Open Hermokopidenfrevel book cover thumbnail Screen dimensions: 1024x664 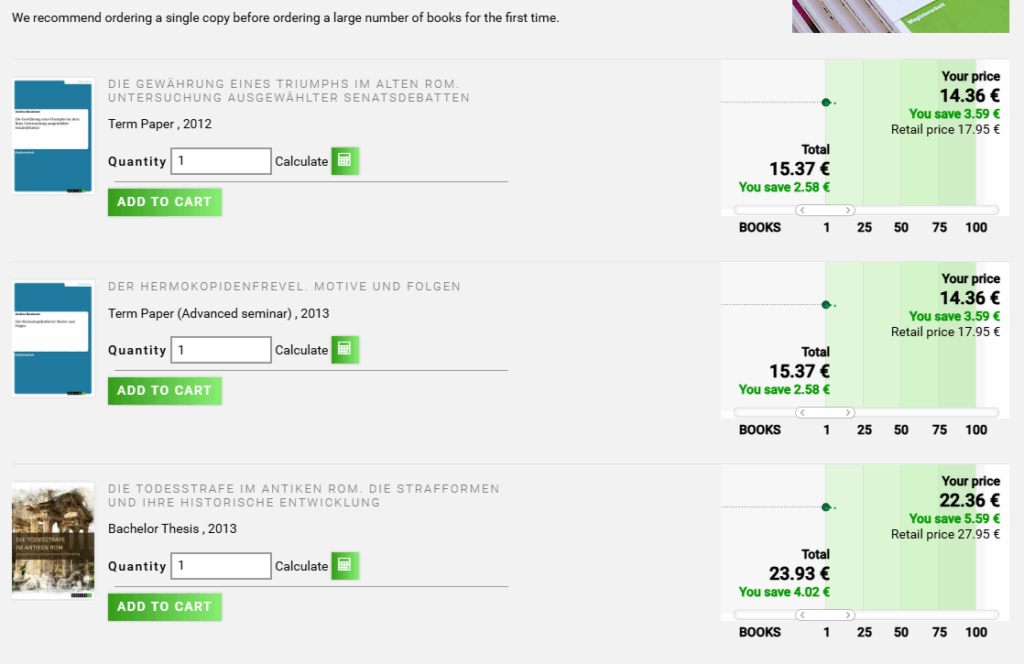[x=52, y=339]
